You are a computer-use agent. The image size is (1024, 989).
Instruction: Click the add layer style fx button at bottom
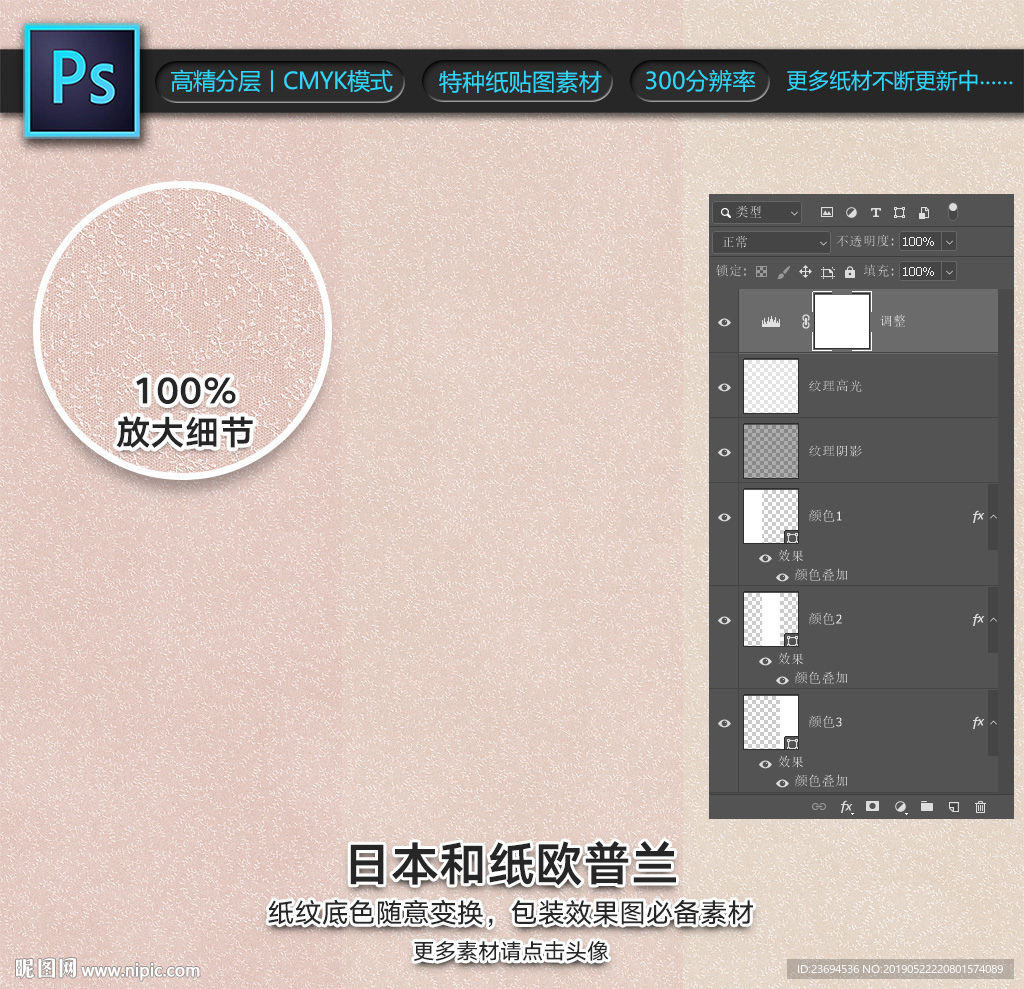(846, 807)
